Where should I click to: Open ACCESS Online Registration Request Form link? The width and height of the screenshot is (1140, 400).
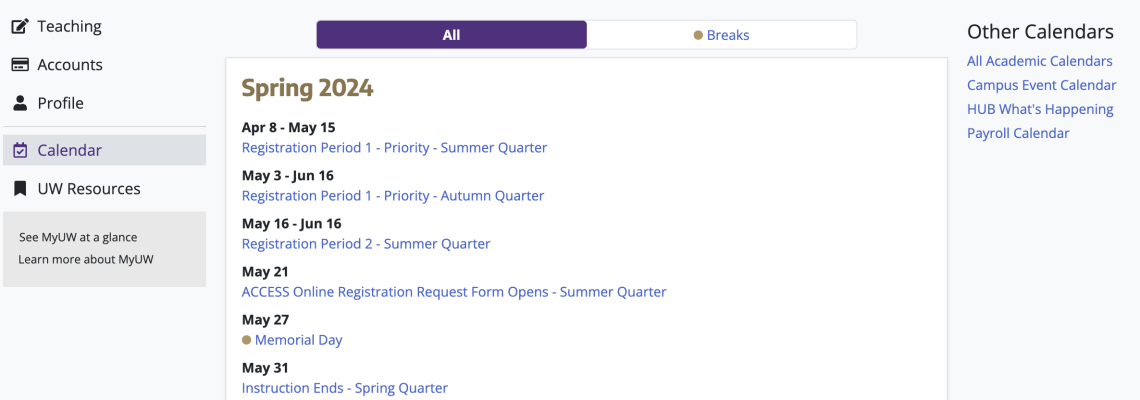[454, 292]
